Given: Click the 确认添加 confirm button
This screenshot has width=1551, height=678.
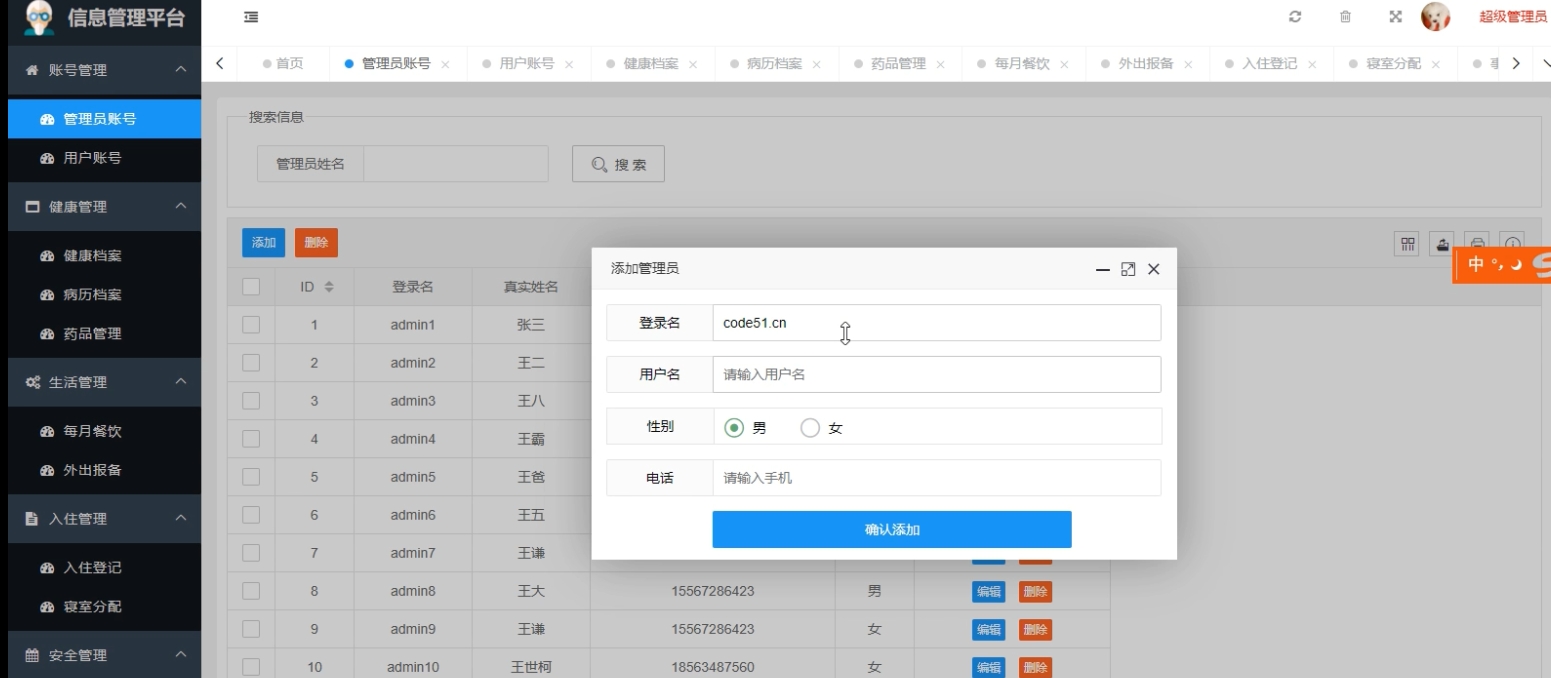Looking at the screenshot, I should [x=890, y=529].
